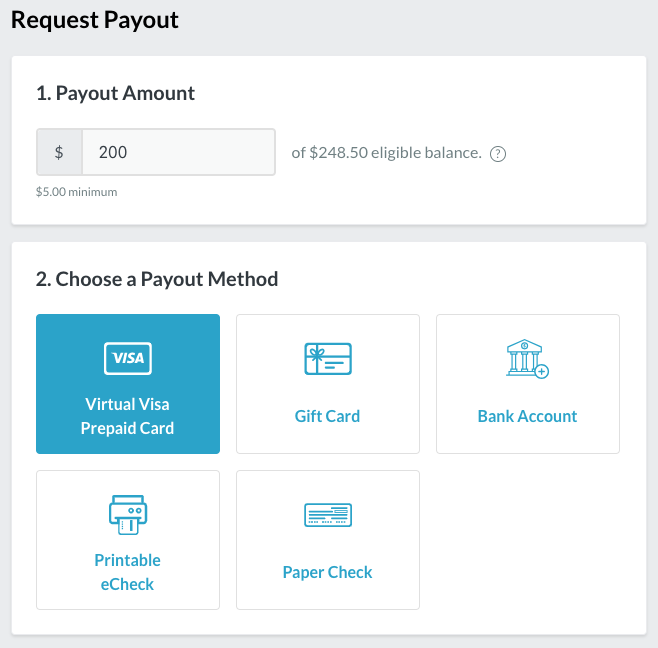Image resolution: width=658 pixels, height=648 pixels.
Task: Click the empty slot right of Paper Check
Action: point(528,540)
